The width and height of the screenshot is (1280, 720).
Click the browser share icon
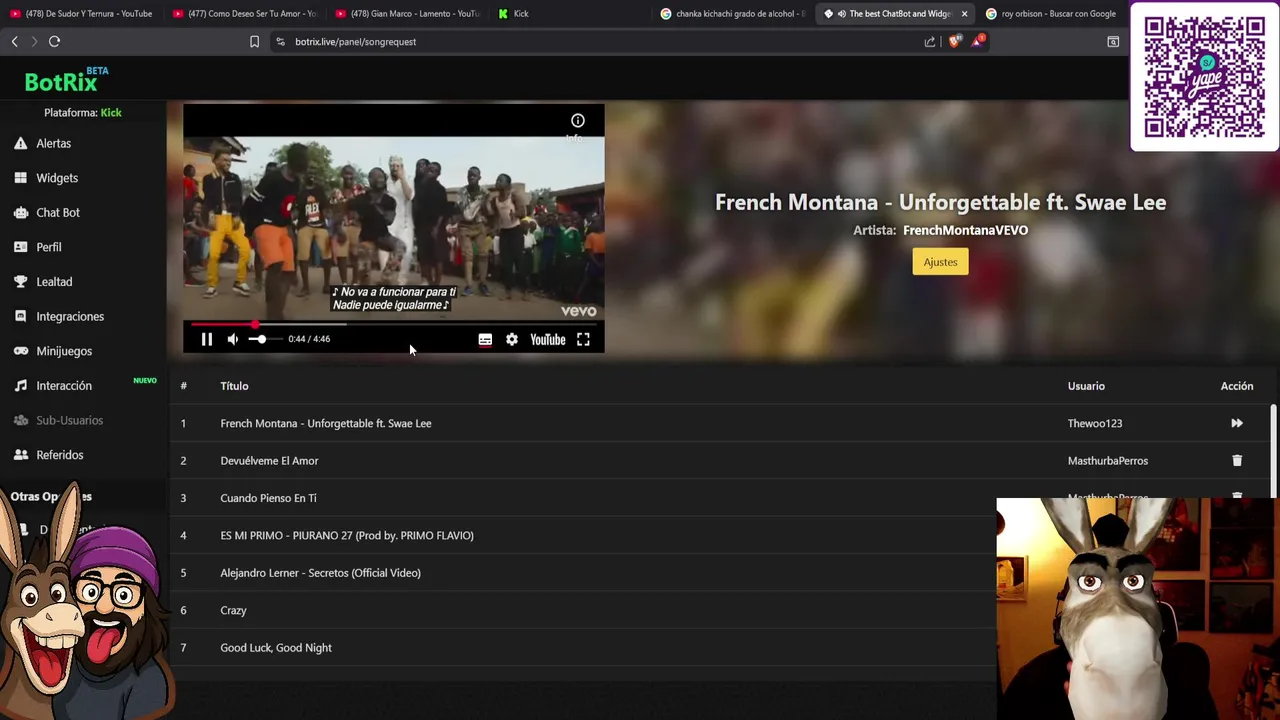point(930,42)
